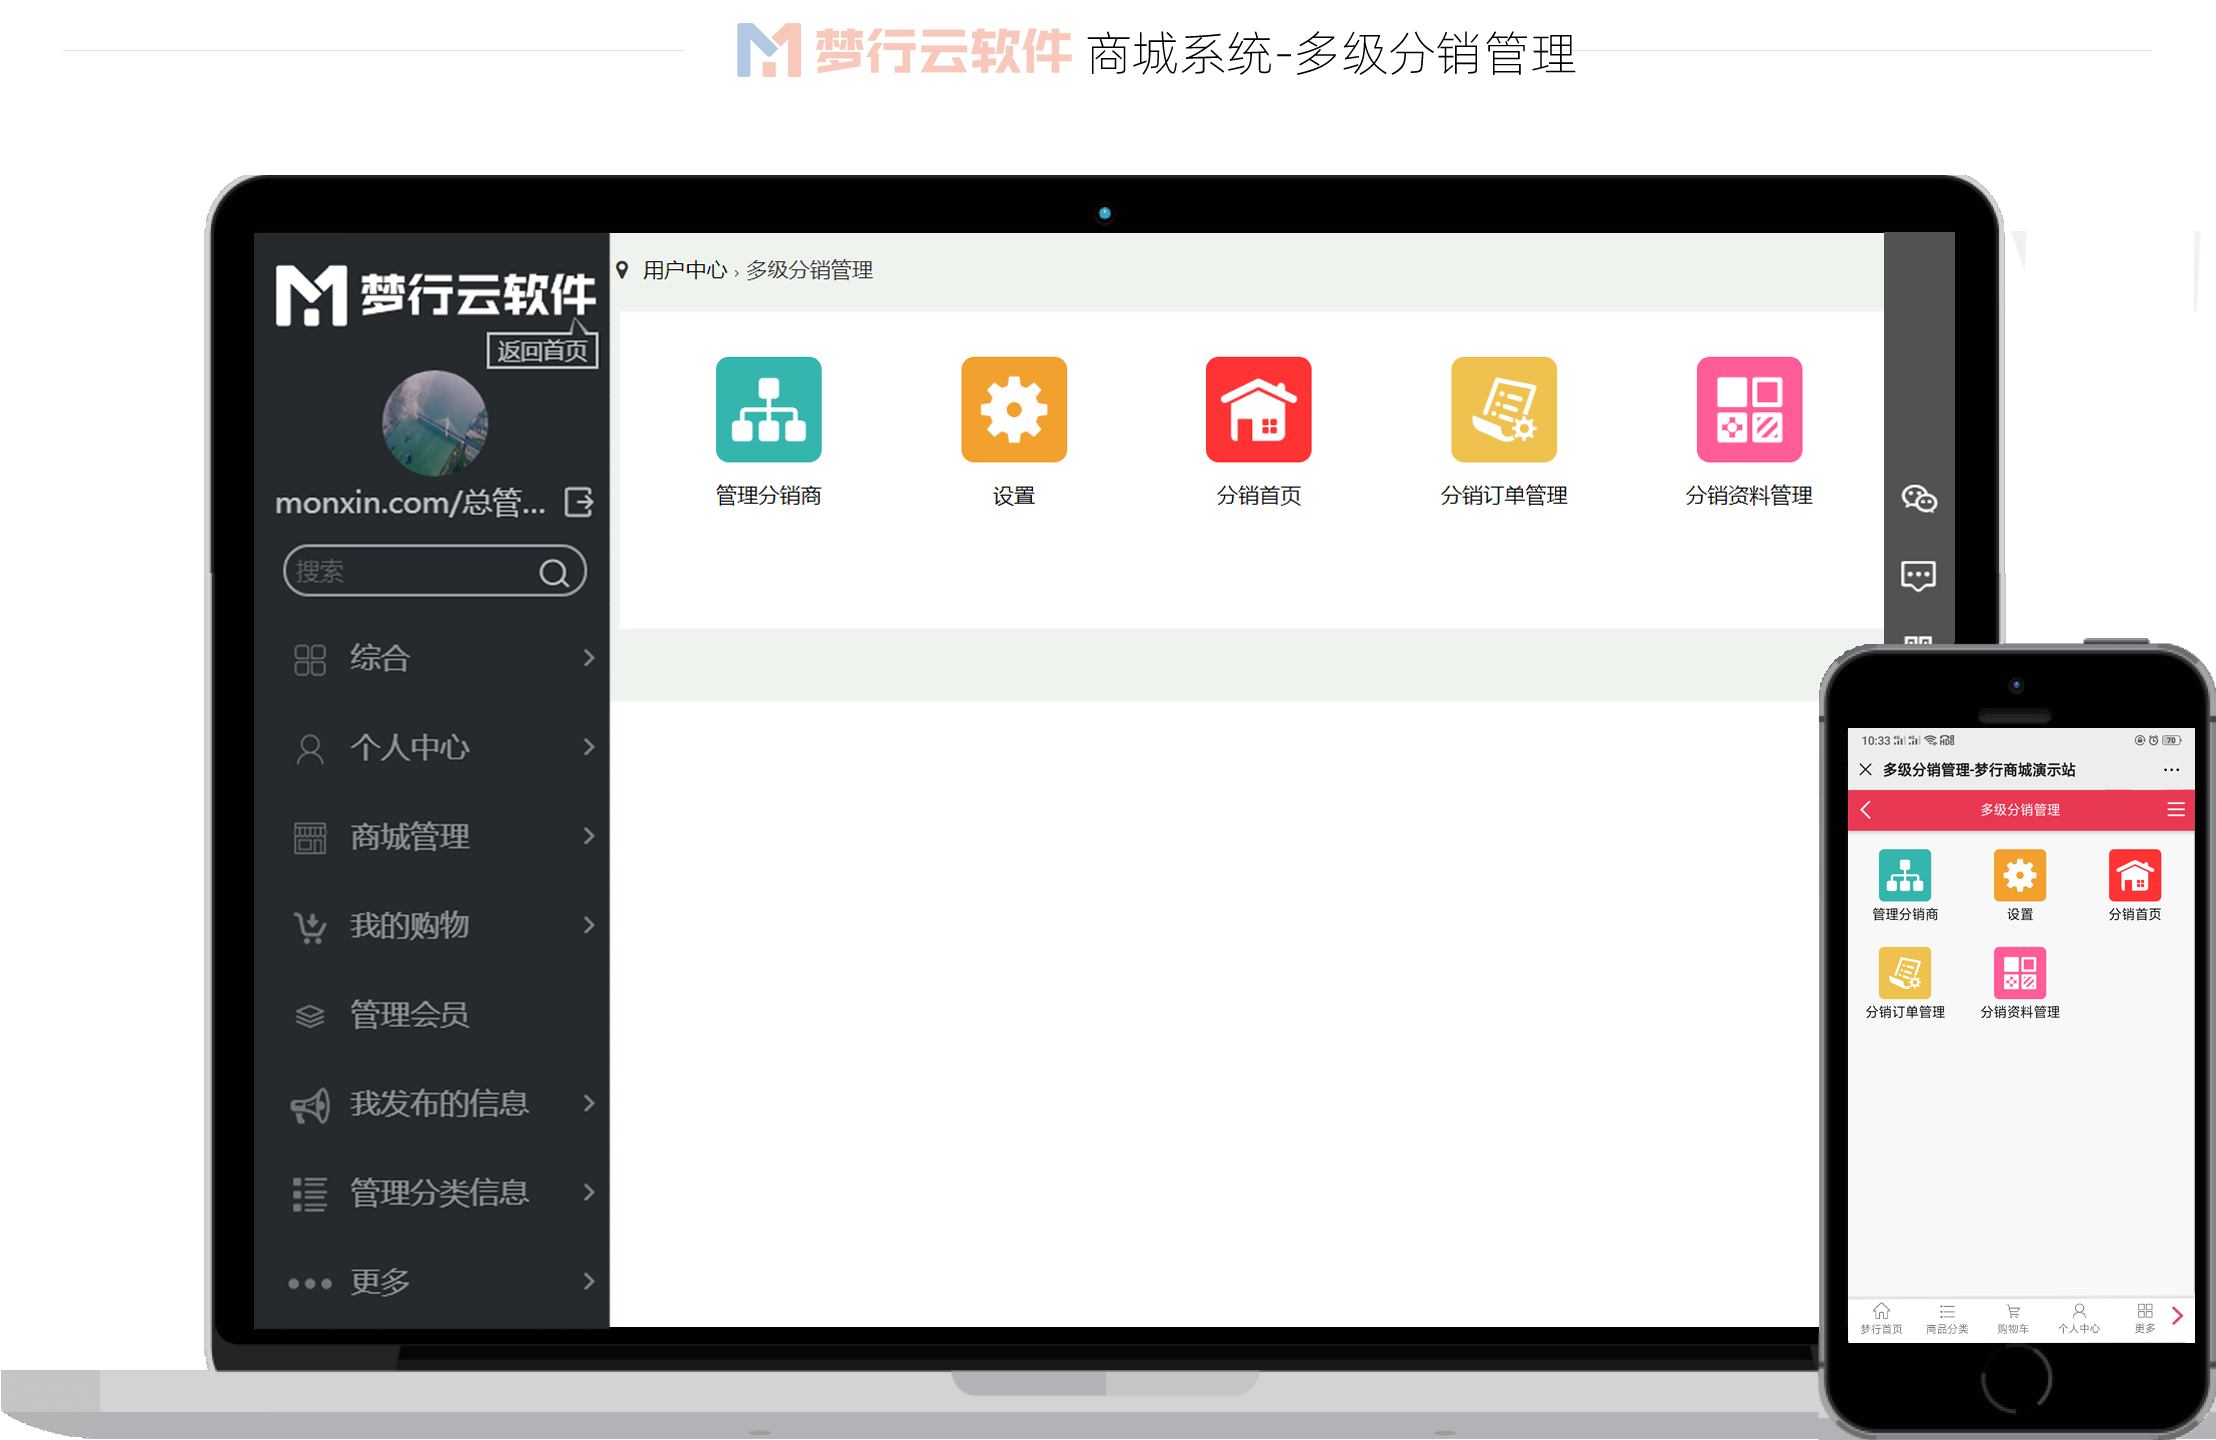Click the 梦行云软件 logo in the sidebar
This screenshot has width=2216, height=1440.
click(x=435, y=295)
